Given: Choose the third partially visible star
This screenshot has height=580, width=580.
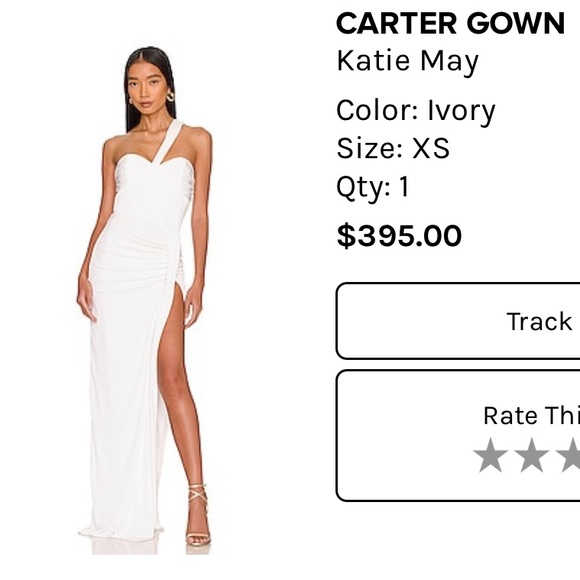Looking at the screenshot, I should point(570,455).
